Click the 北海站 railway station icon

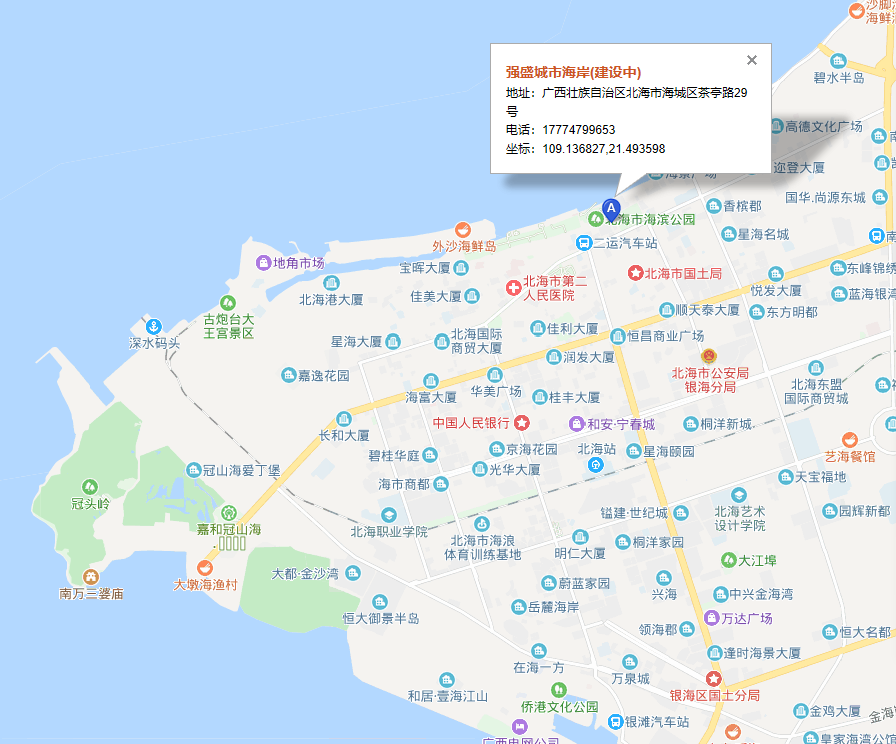[596, 465]
